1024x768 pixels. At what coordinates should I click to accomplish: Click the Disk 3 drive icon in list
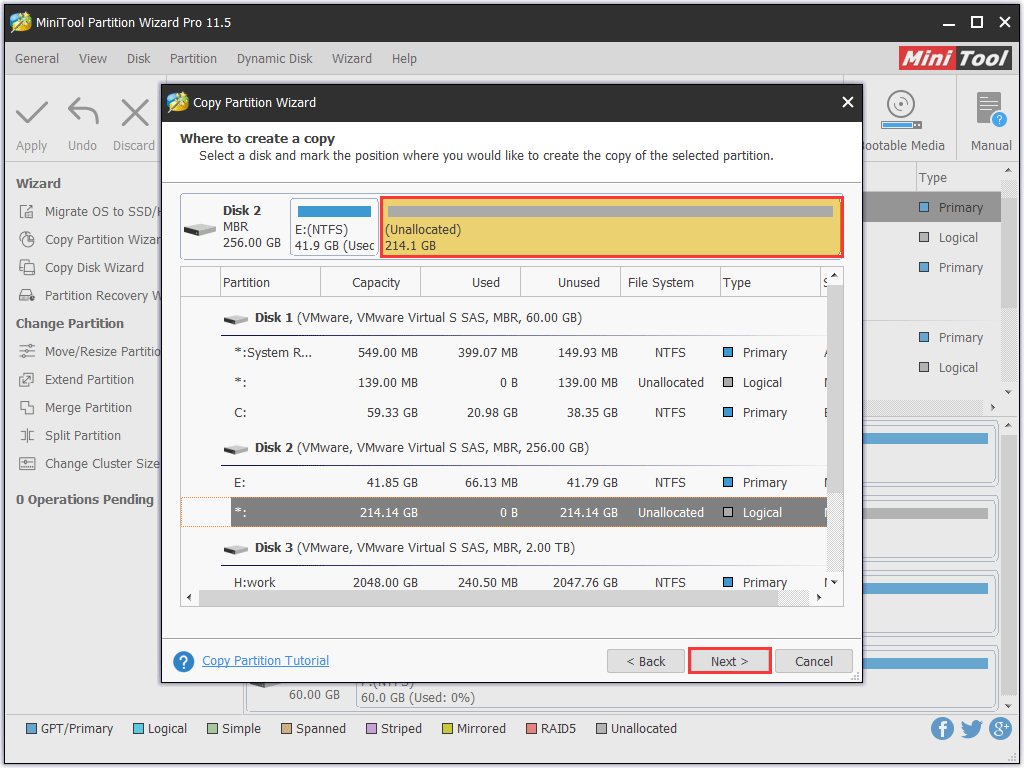pos(235,549)
